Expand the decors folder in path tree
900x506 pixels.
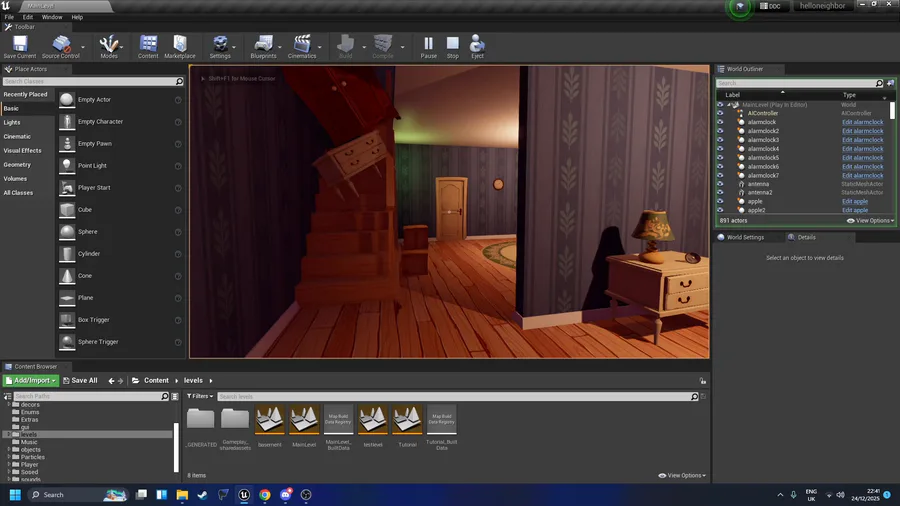9,405
